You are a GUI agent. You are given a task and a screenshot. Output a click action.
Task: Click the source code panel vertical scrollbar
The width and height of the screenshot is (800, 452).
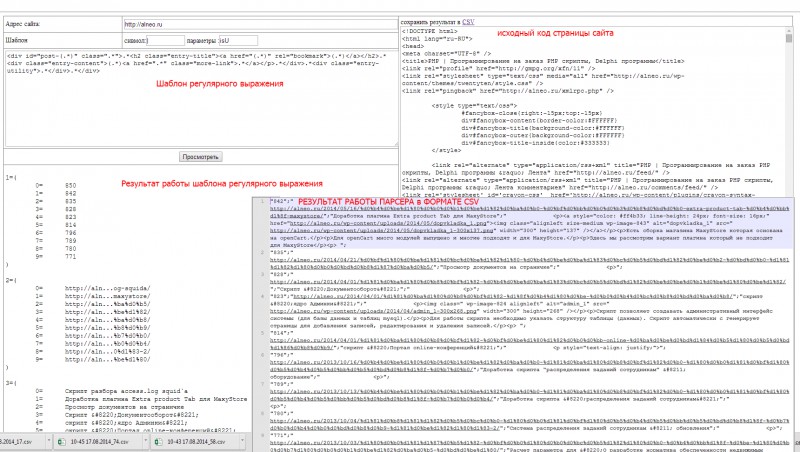coord(789,112)
